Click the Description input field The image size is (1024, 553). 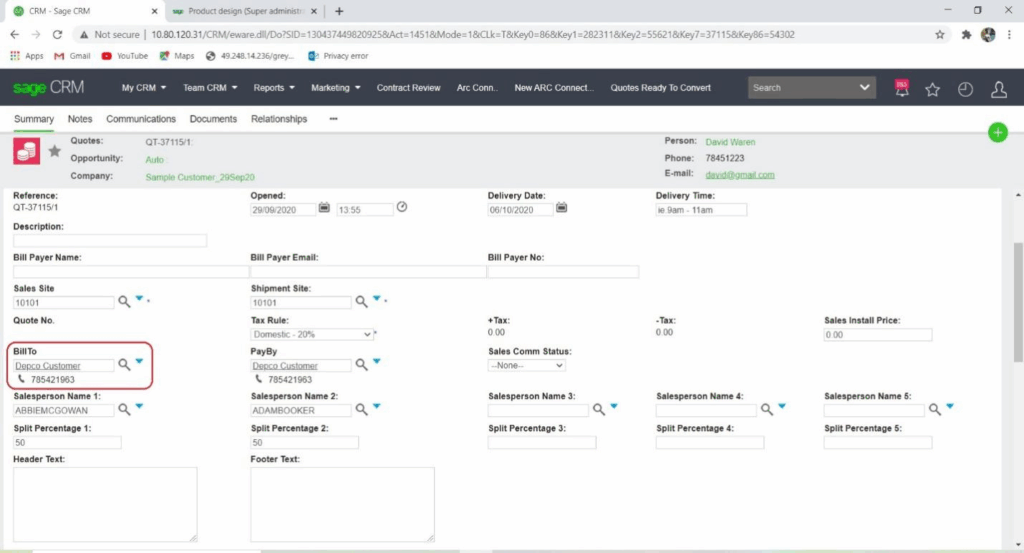coord(110,241)
